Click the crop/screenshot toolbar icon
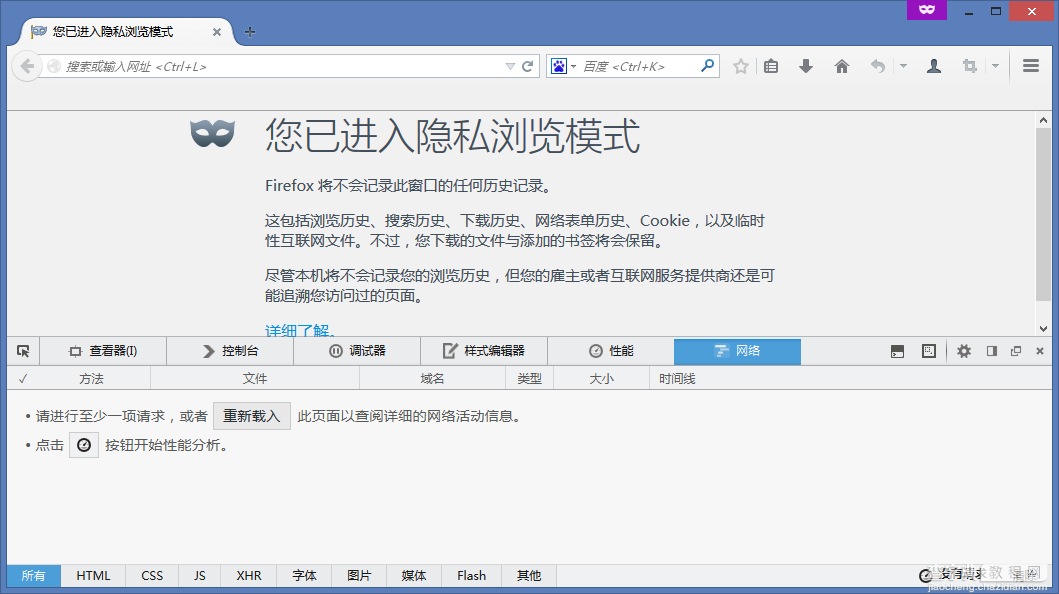This screenshot has width=1059, height=594. [x=970, y=66]
